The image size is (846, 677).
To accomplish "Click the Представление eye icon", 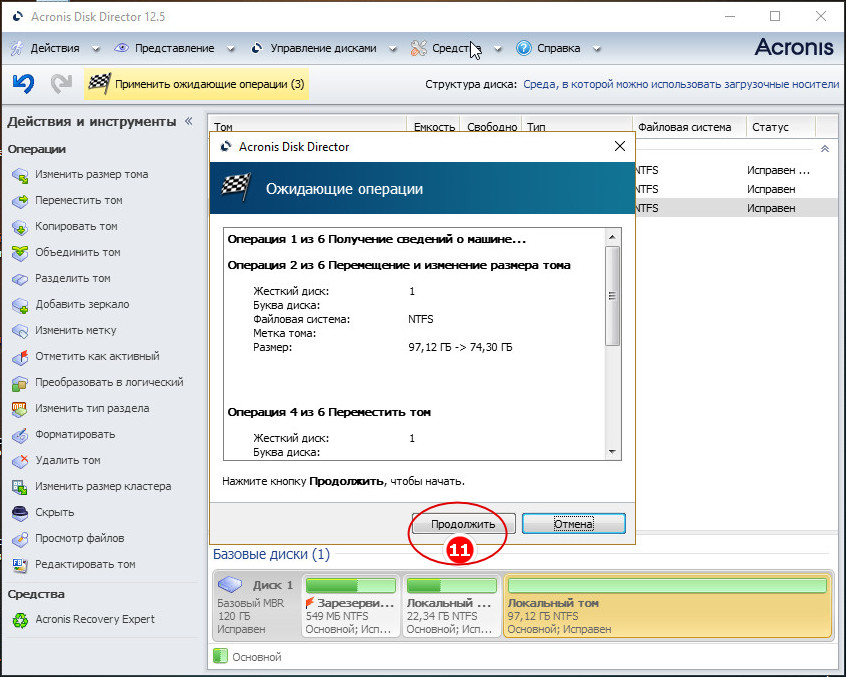I will click(121, 47).
